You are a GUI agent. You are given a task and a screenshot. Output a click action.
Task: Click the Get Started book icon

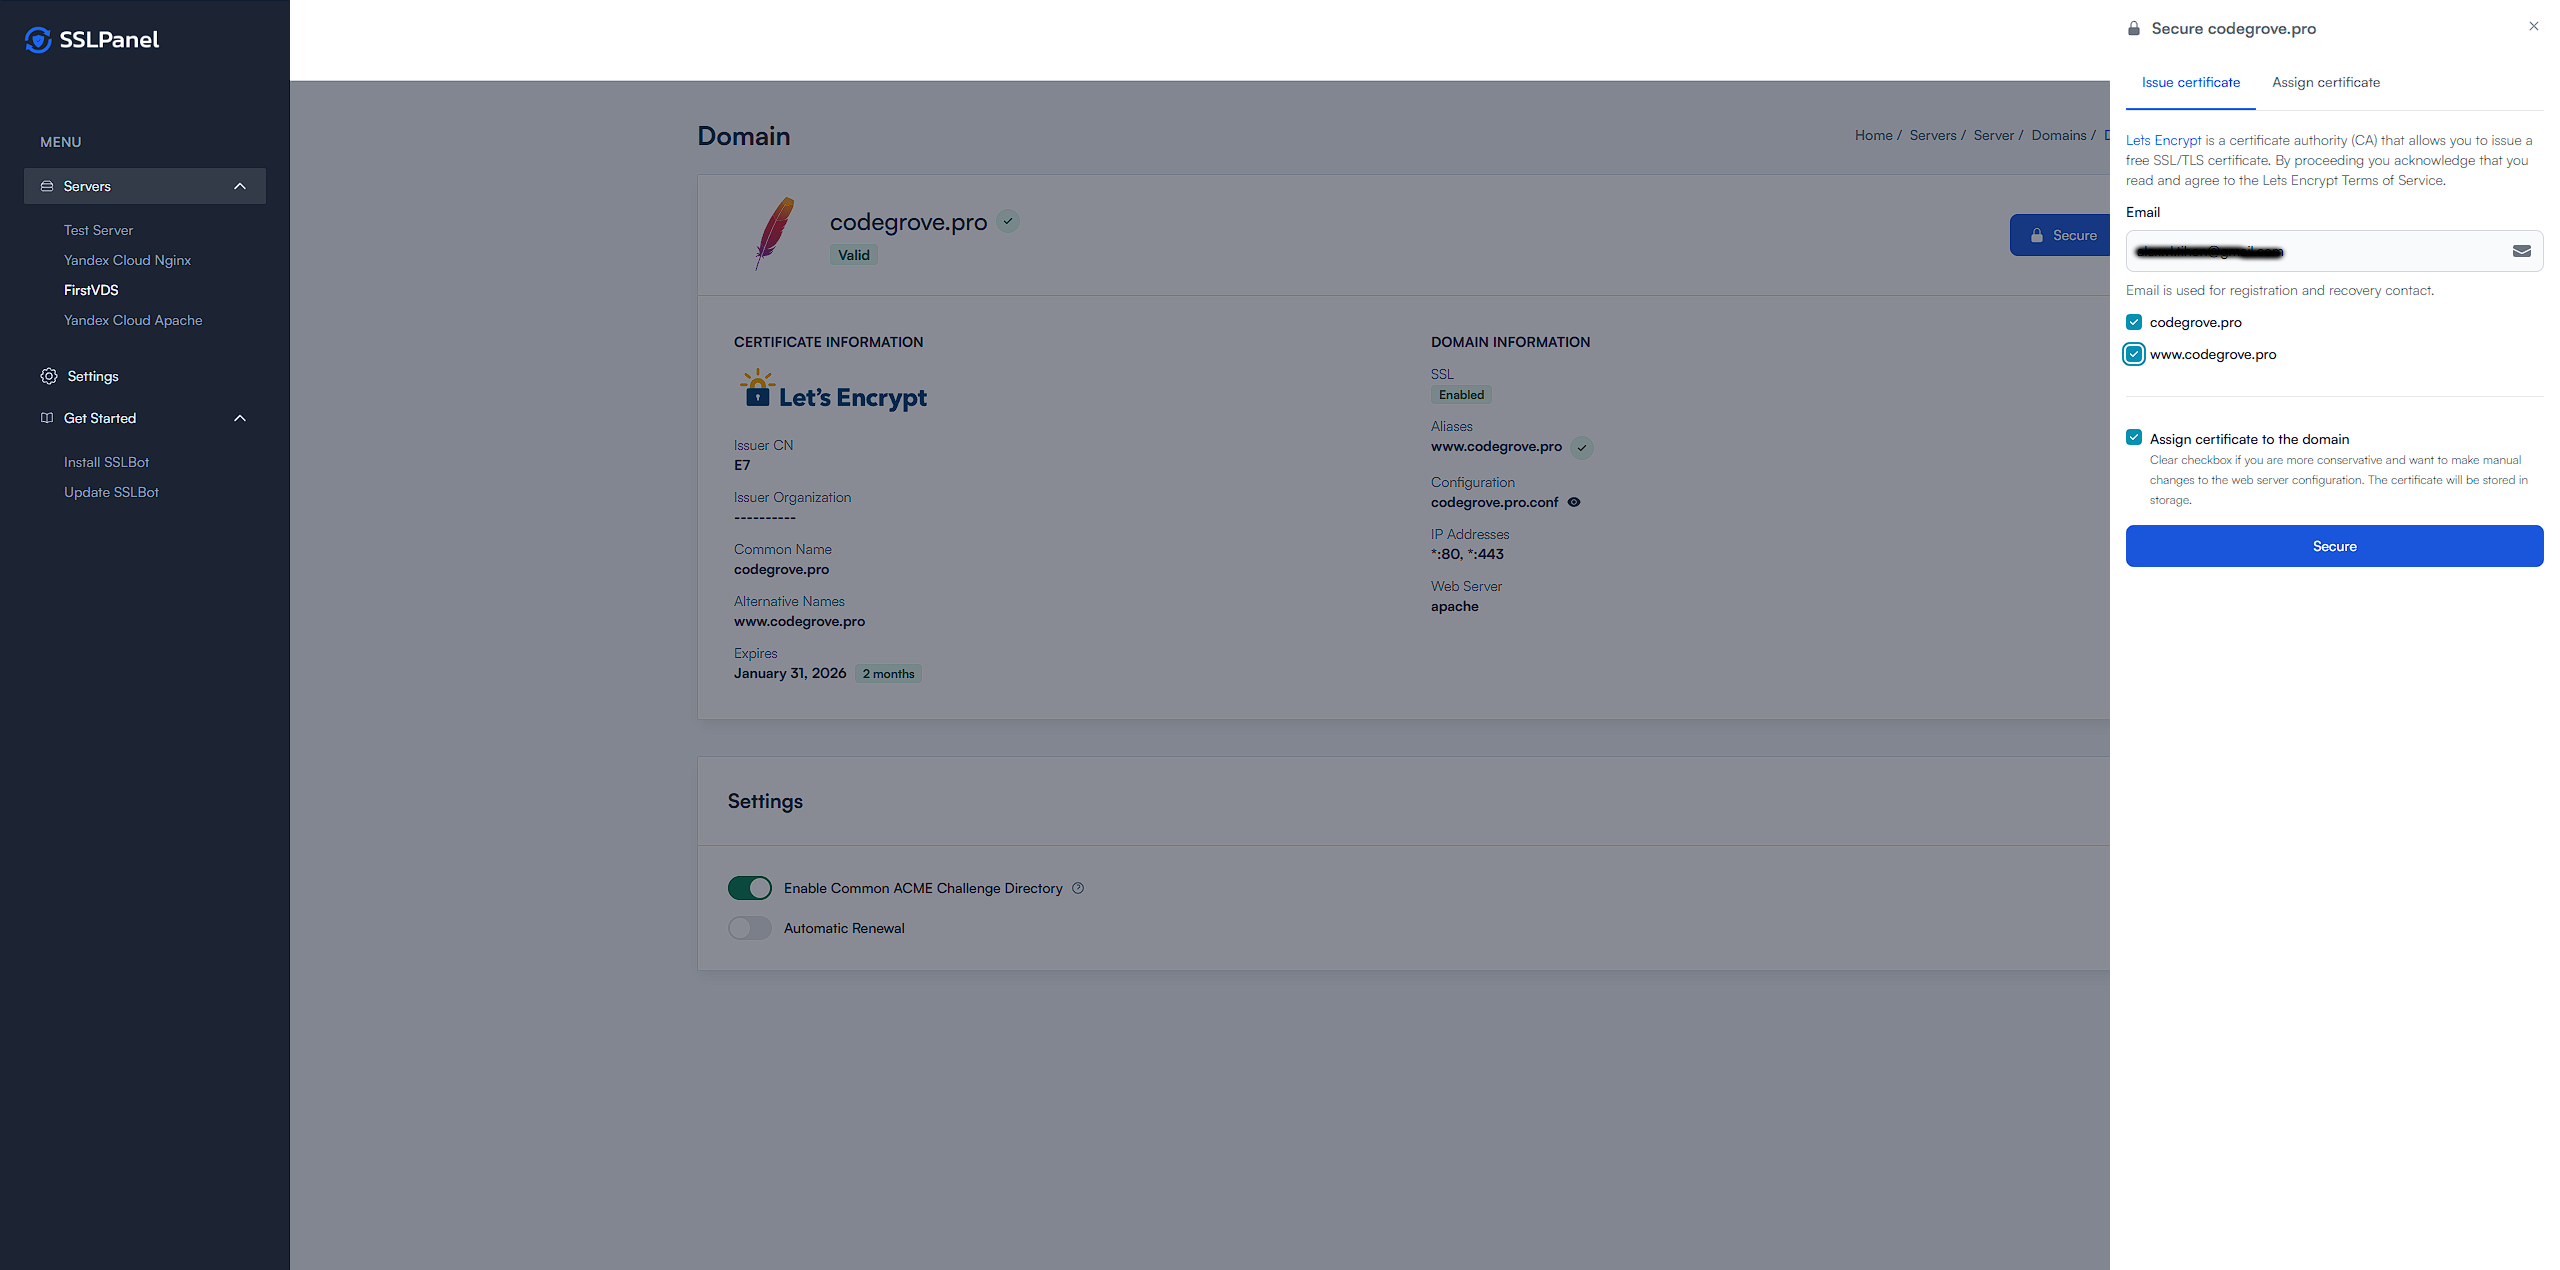pyautogui.click(x=47, y=418)
